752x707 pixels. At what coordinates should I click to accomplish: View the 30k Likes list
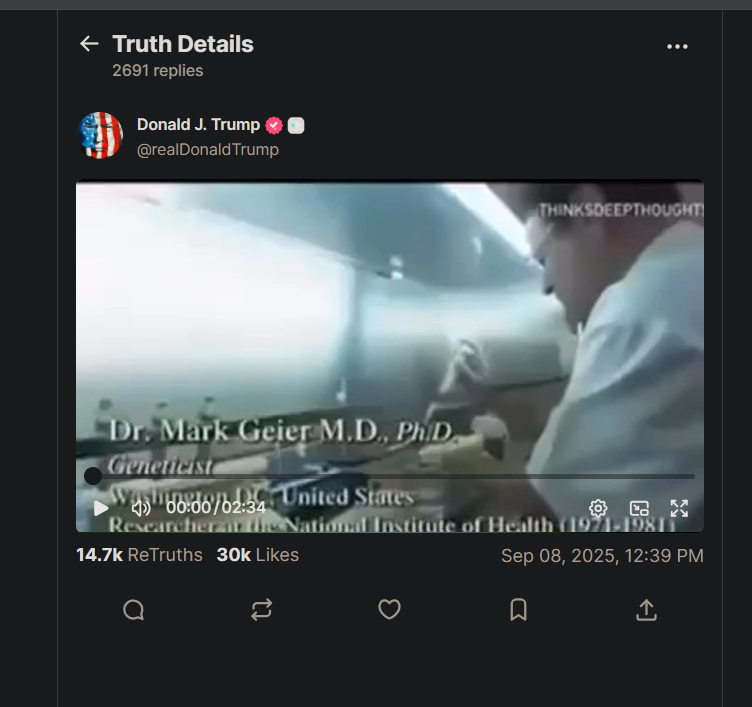[x=258, y=555]
